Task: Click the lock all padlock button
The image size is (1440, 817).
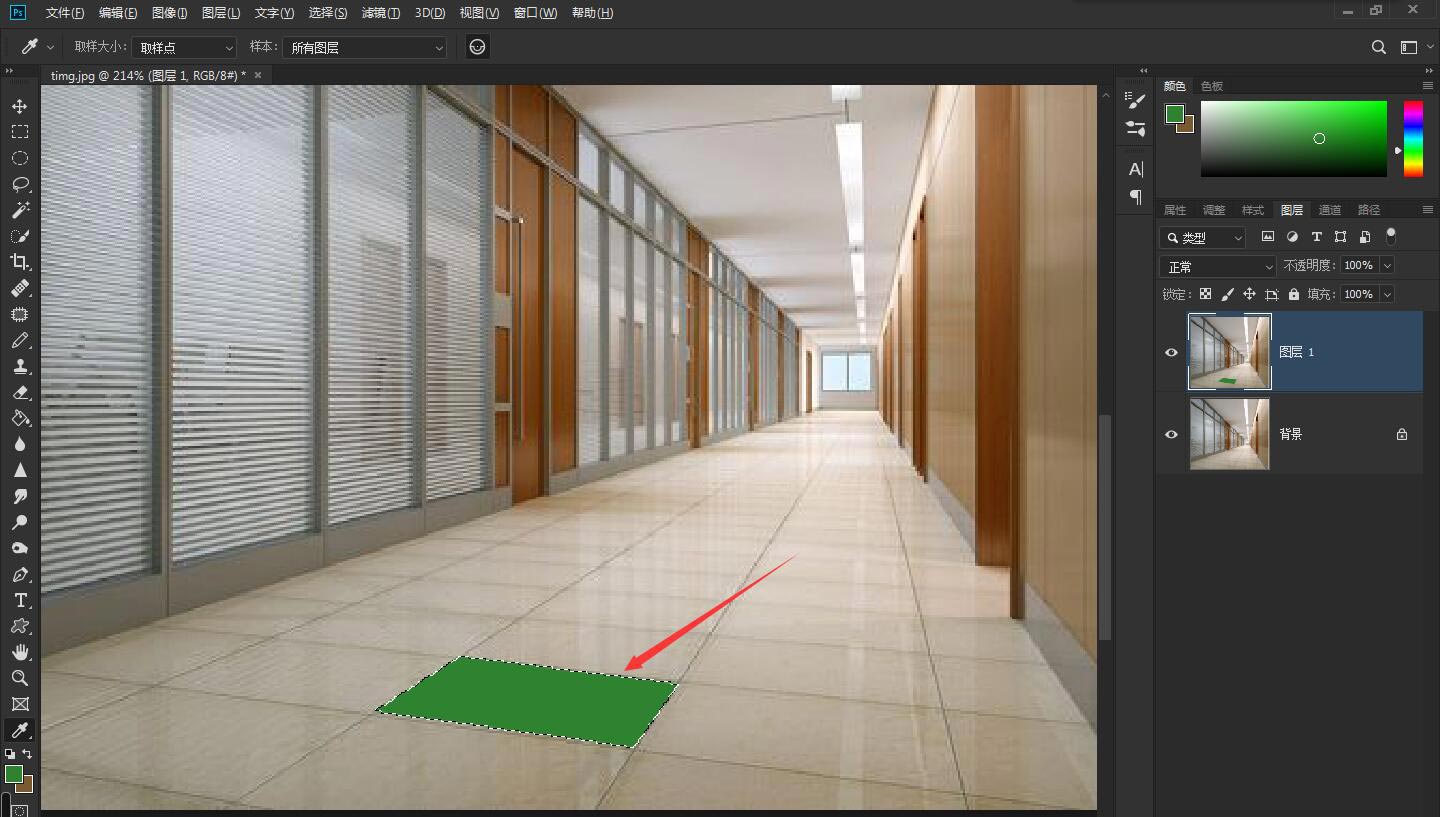Action: click(x=1294, y=294)
